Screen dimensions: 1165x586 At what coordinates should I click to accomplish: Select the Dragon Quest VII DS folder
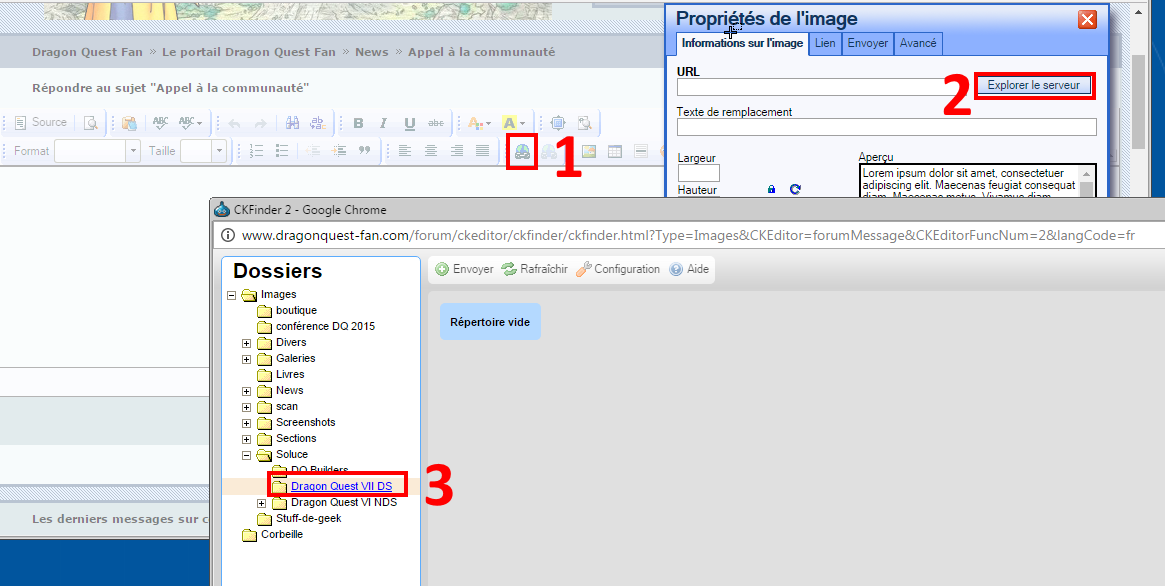click(x=341, y=486)
